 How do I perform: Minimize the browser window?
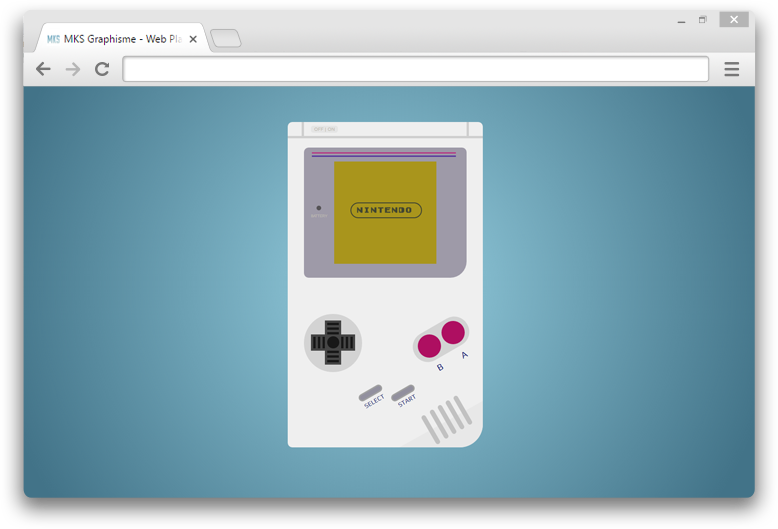click(681, 20)
